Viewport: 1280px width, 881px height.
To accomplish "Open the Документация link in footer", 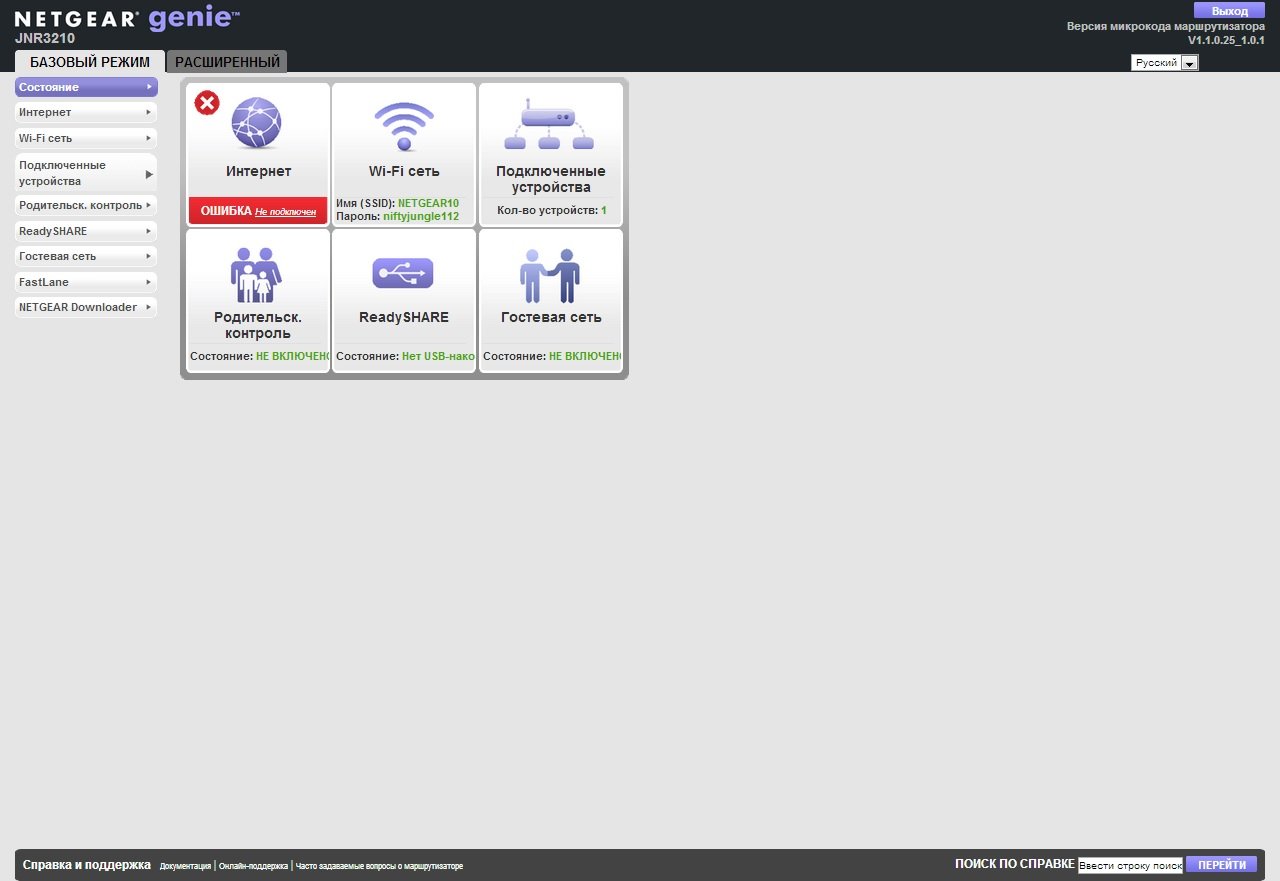I will point(185,866).
